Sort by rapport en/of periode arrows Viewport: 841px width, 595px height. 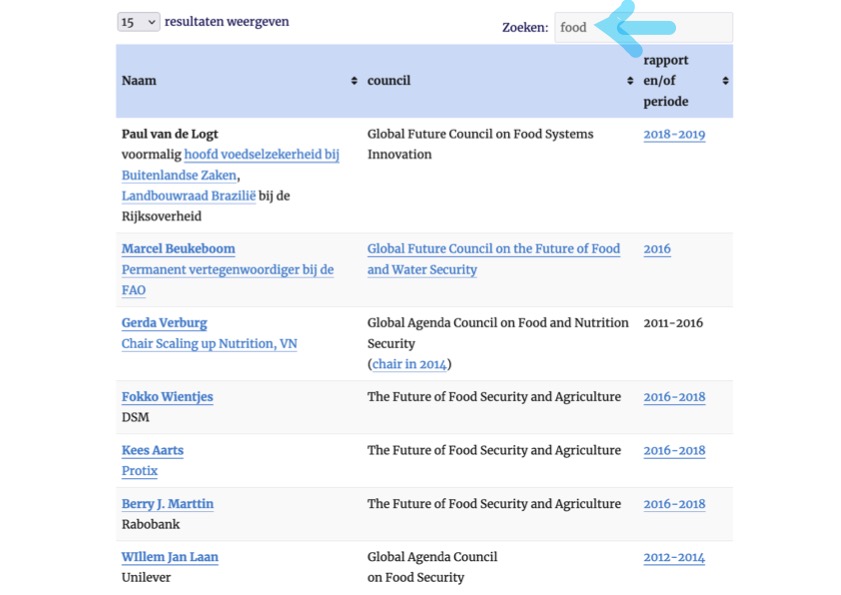pos(725,80)
